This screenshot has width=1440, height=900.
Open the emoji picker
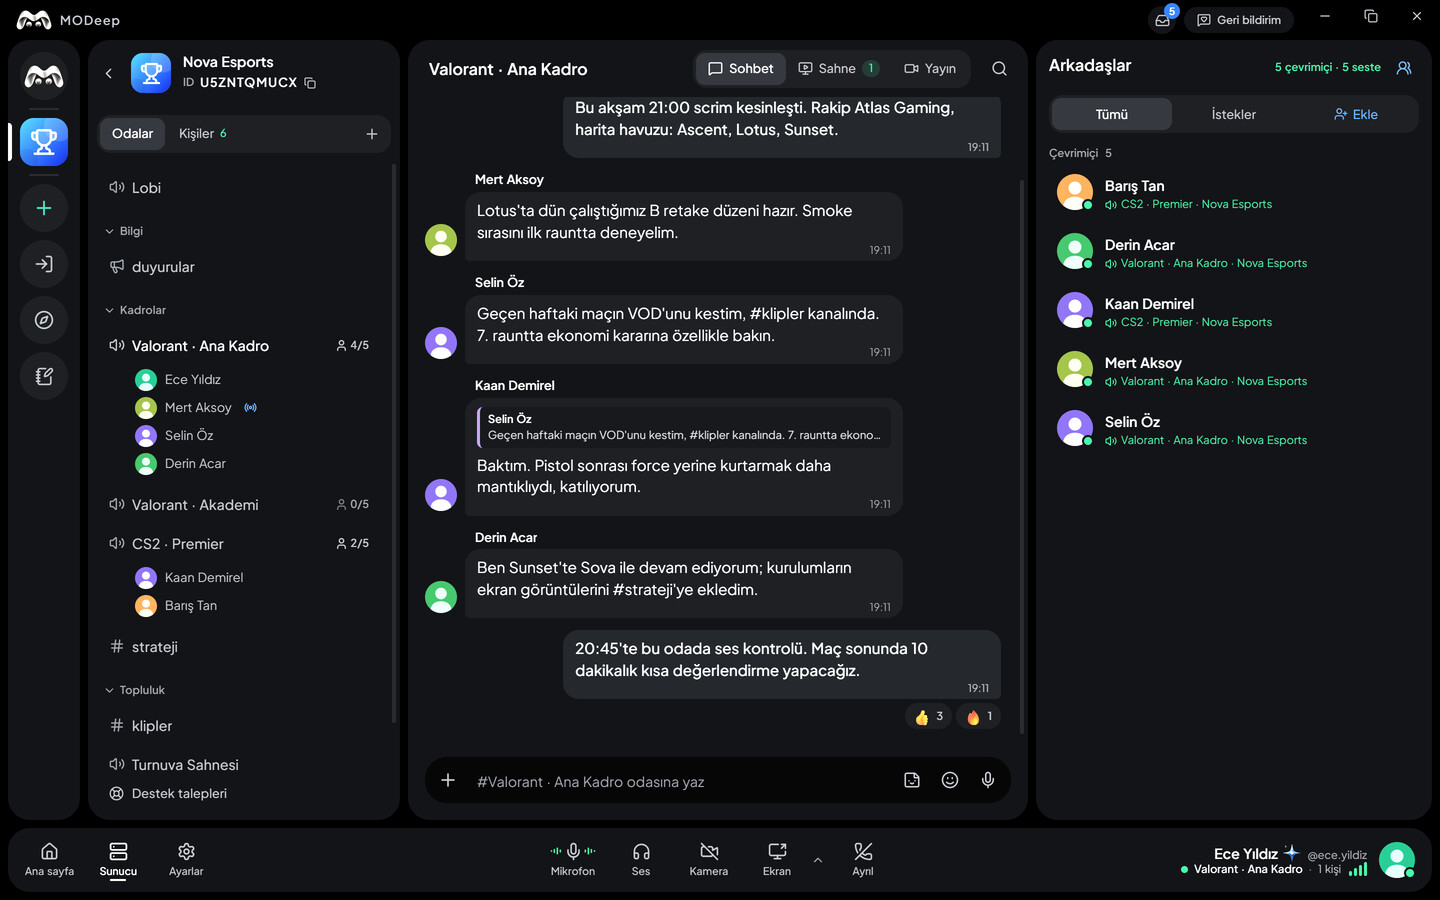pos(950,781)
